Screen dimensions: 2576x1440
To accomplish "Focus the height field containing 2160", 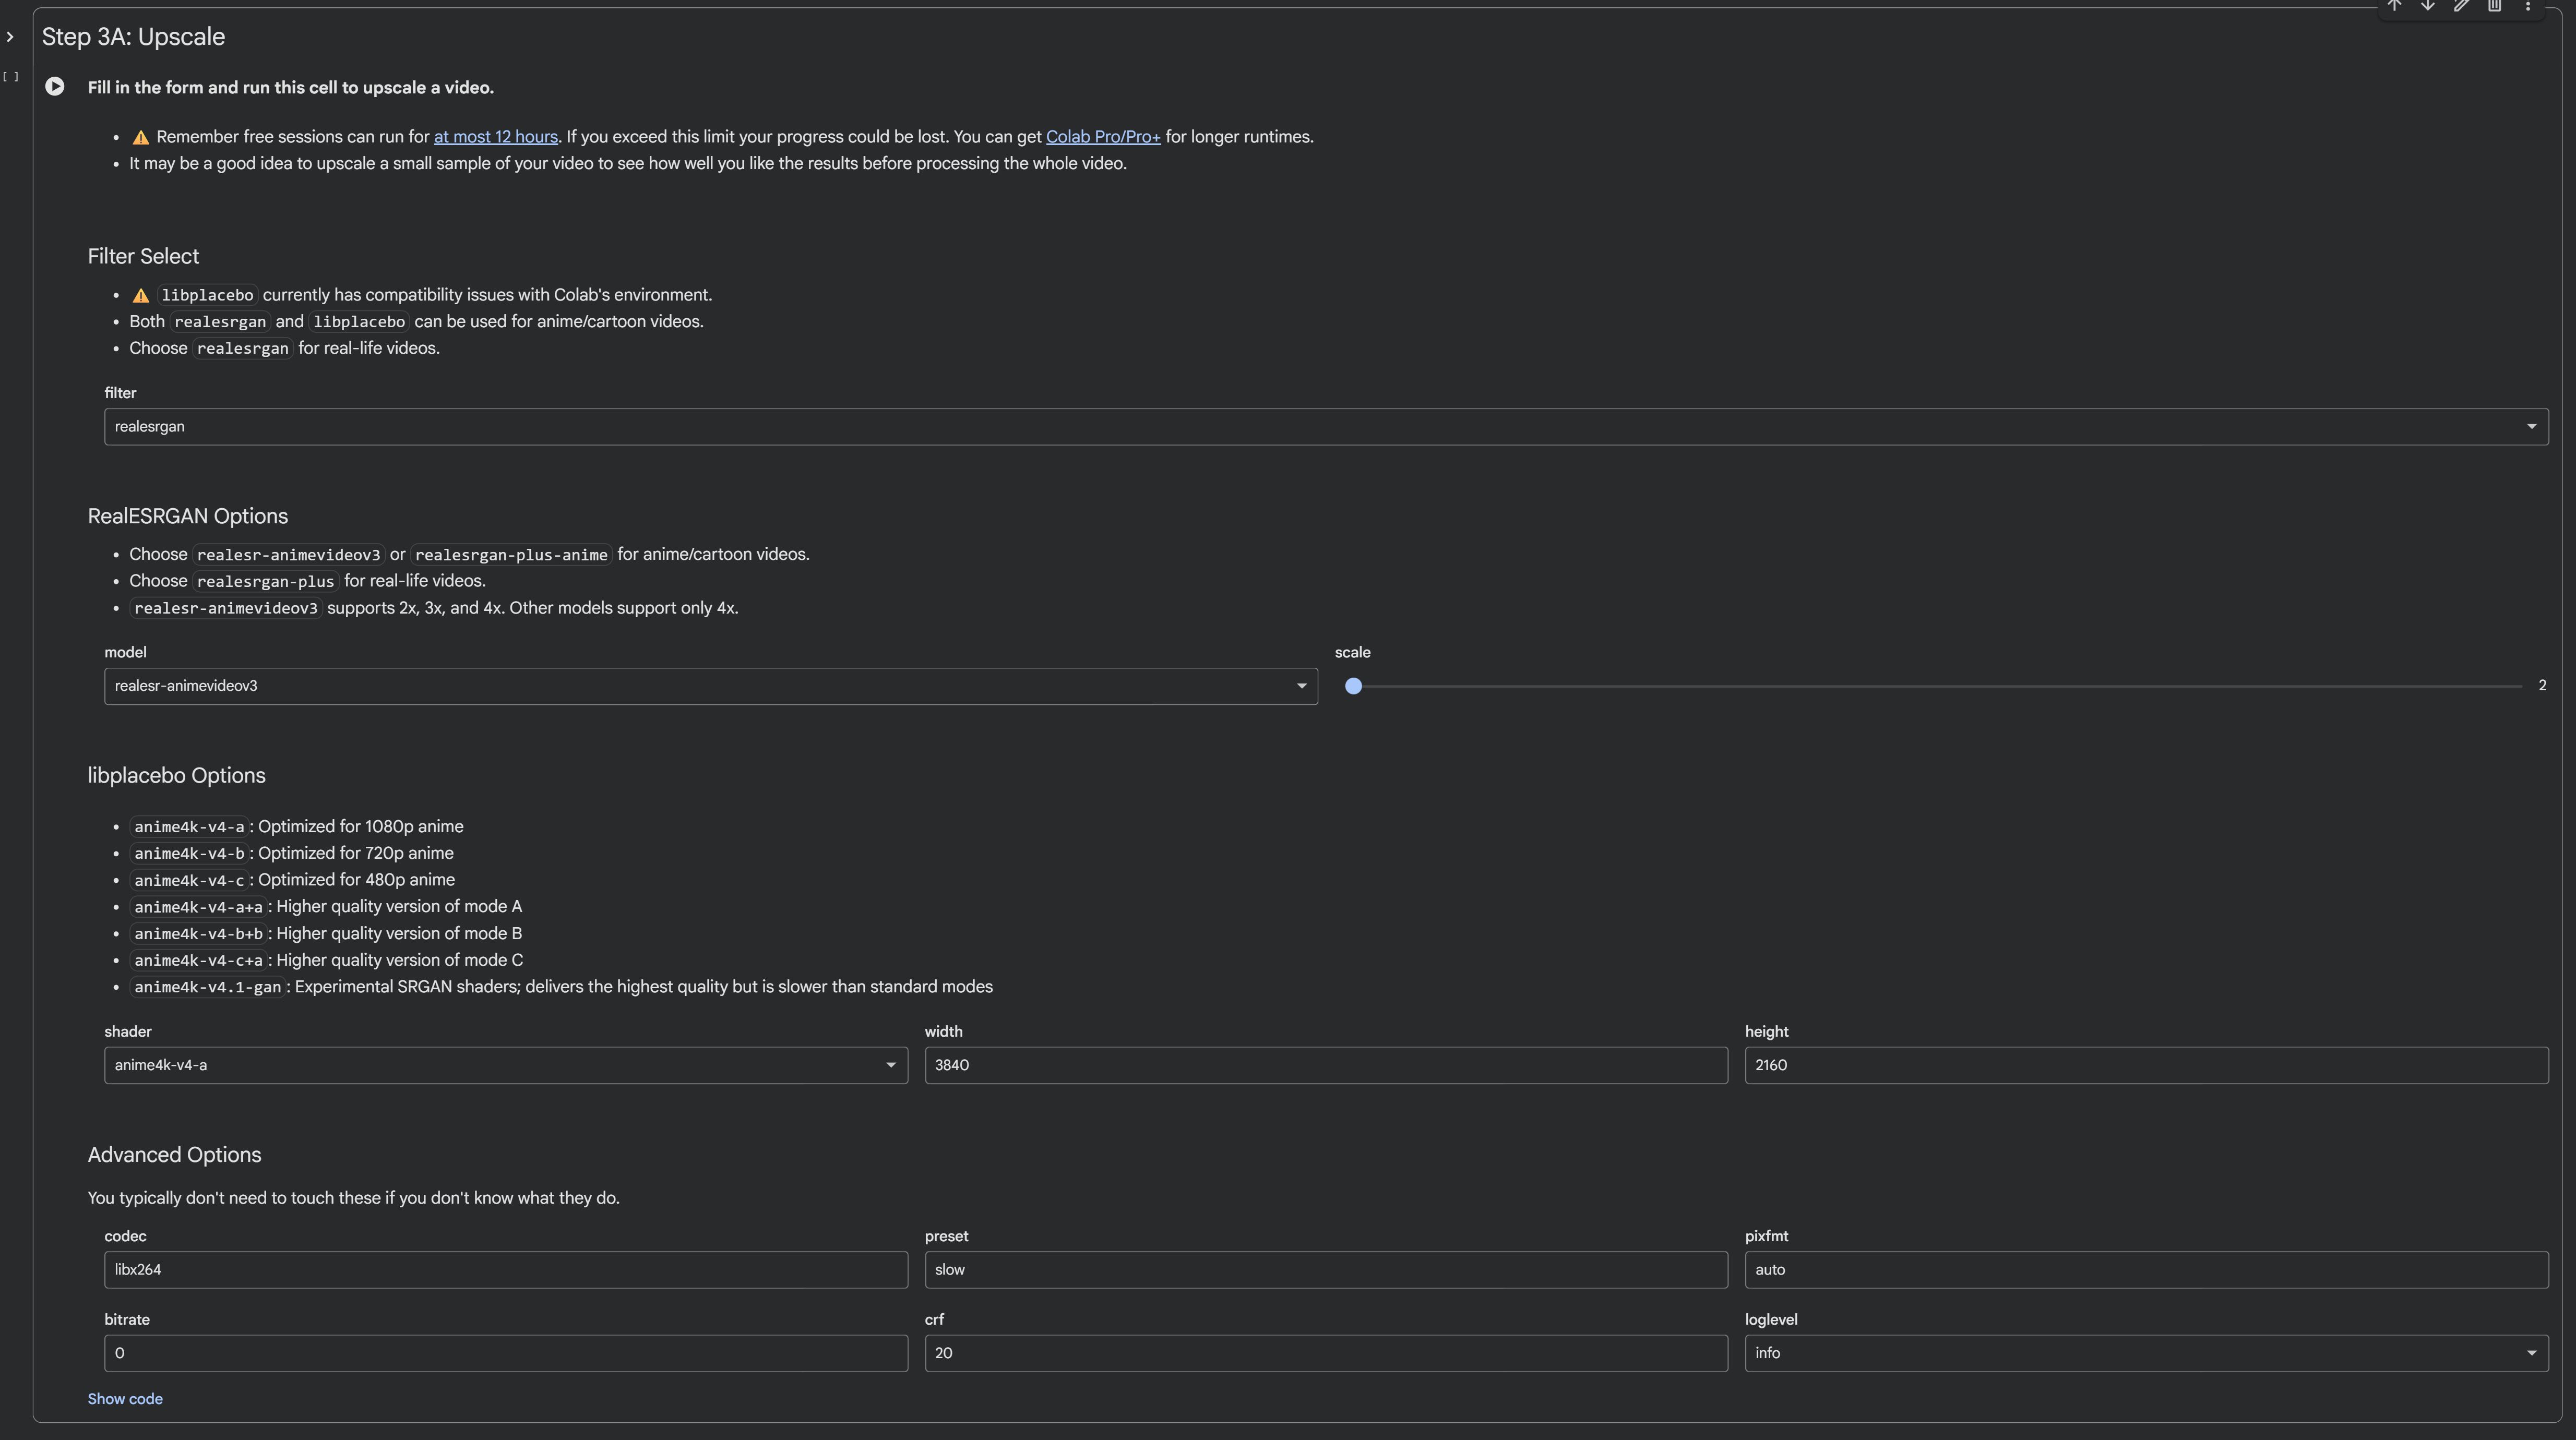I will 2146,1065.
